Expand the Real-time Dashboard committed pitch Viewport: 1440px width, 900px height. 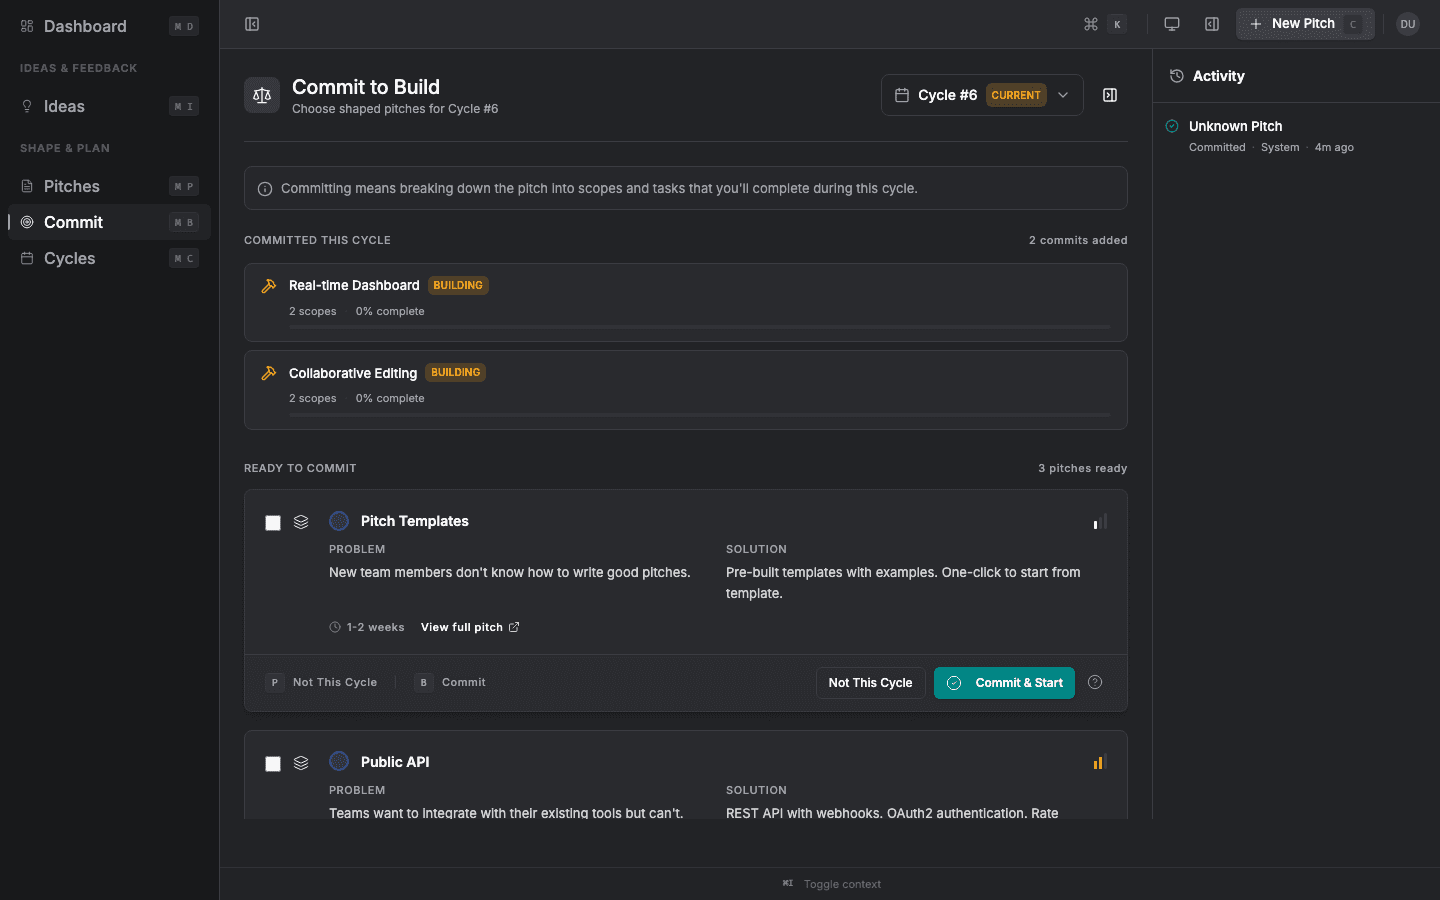(354, 286)
